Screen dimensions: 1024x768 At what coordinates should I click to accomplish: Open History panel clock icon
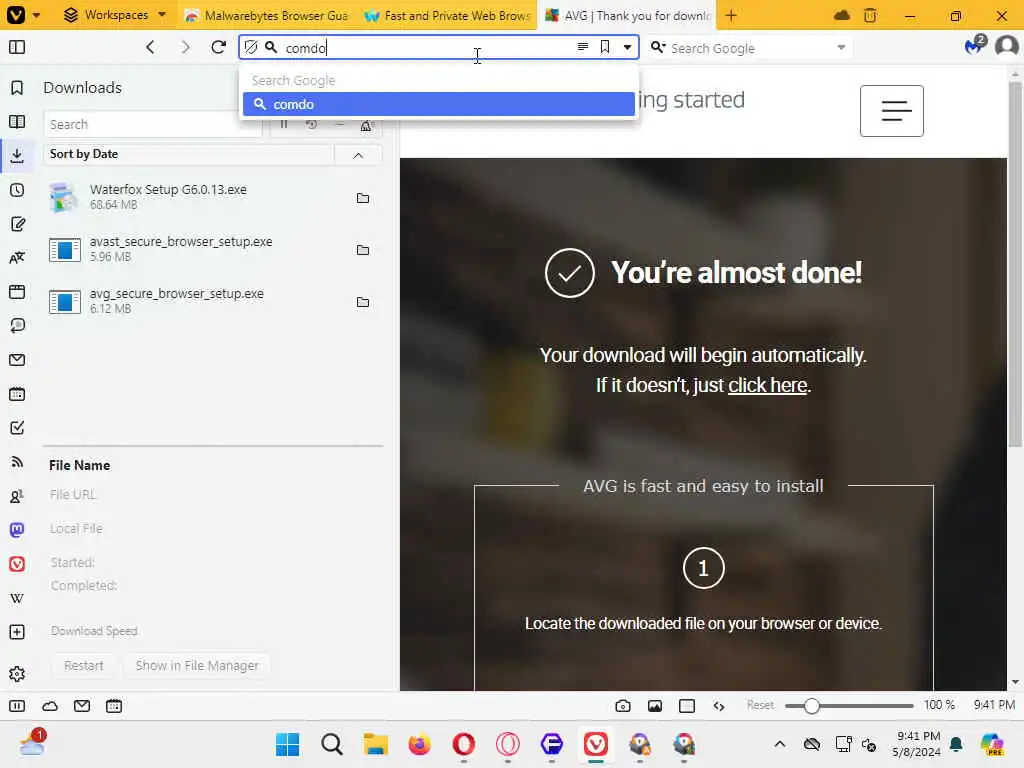17,190
